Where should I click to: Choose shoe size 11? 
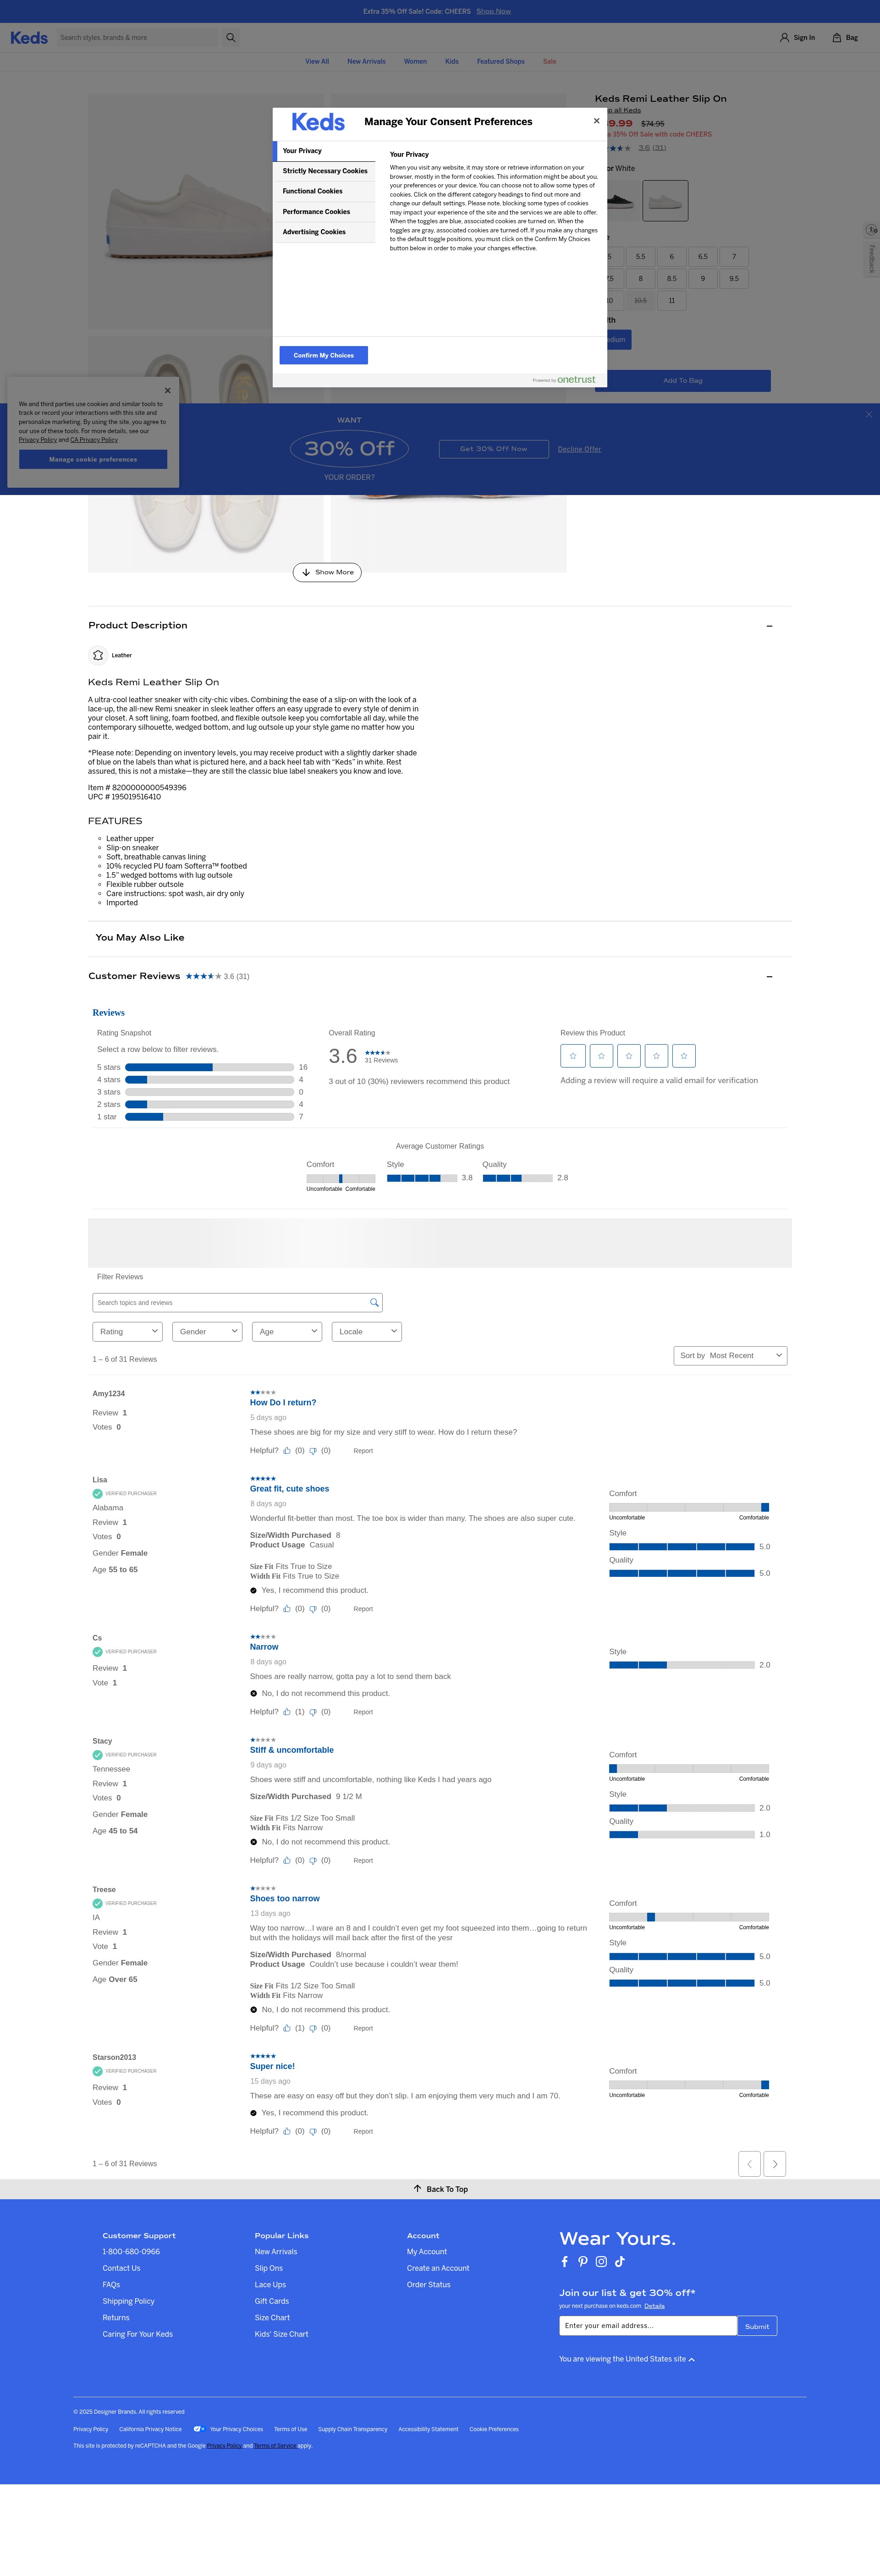672,301
